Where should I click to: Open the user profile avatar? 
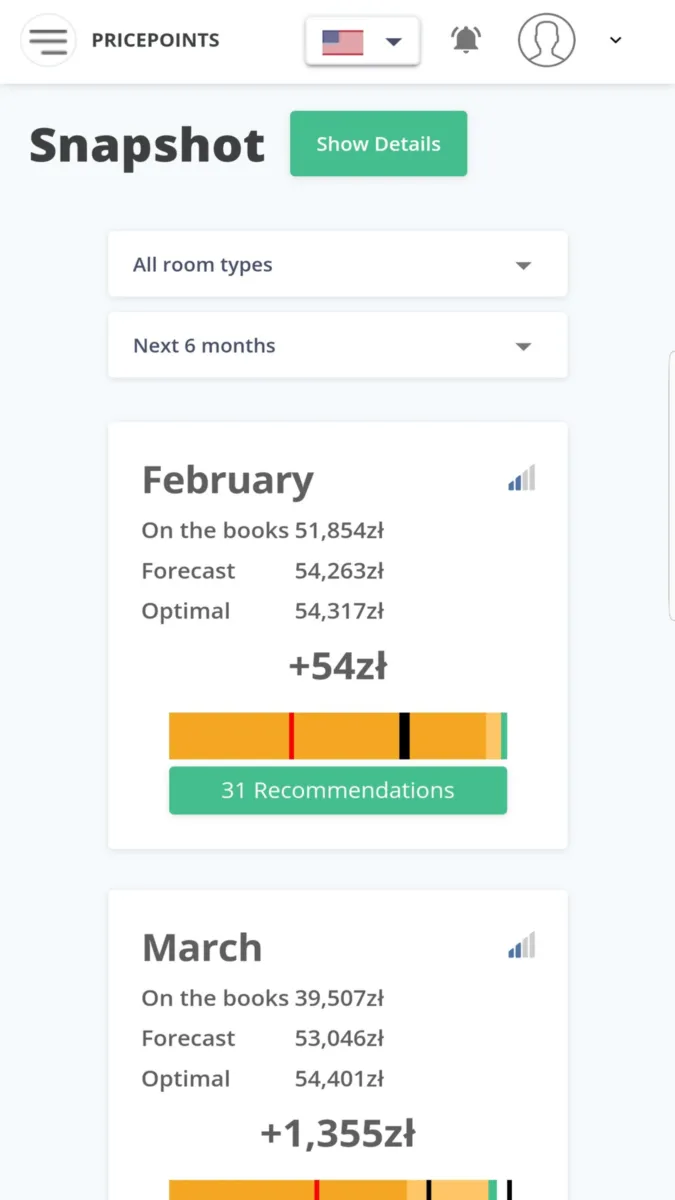click(546, 40)
